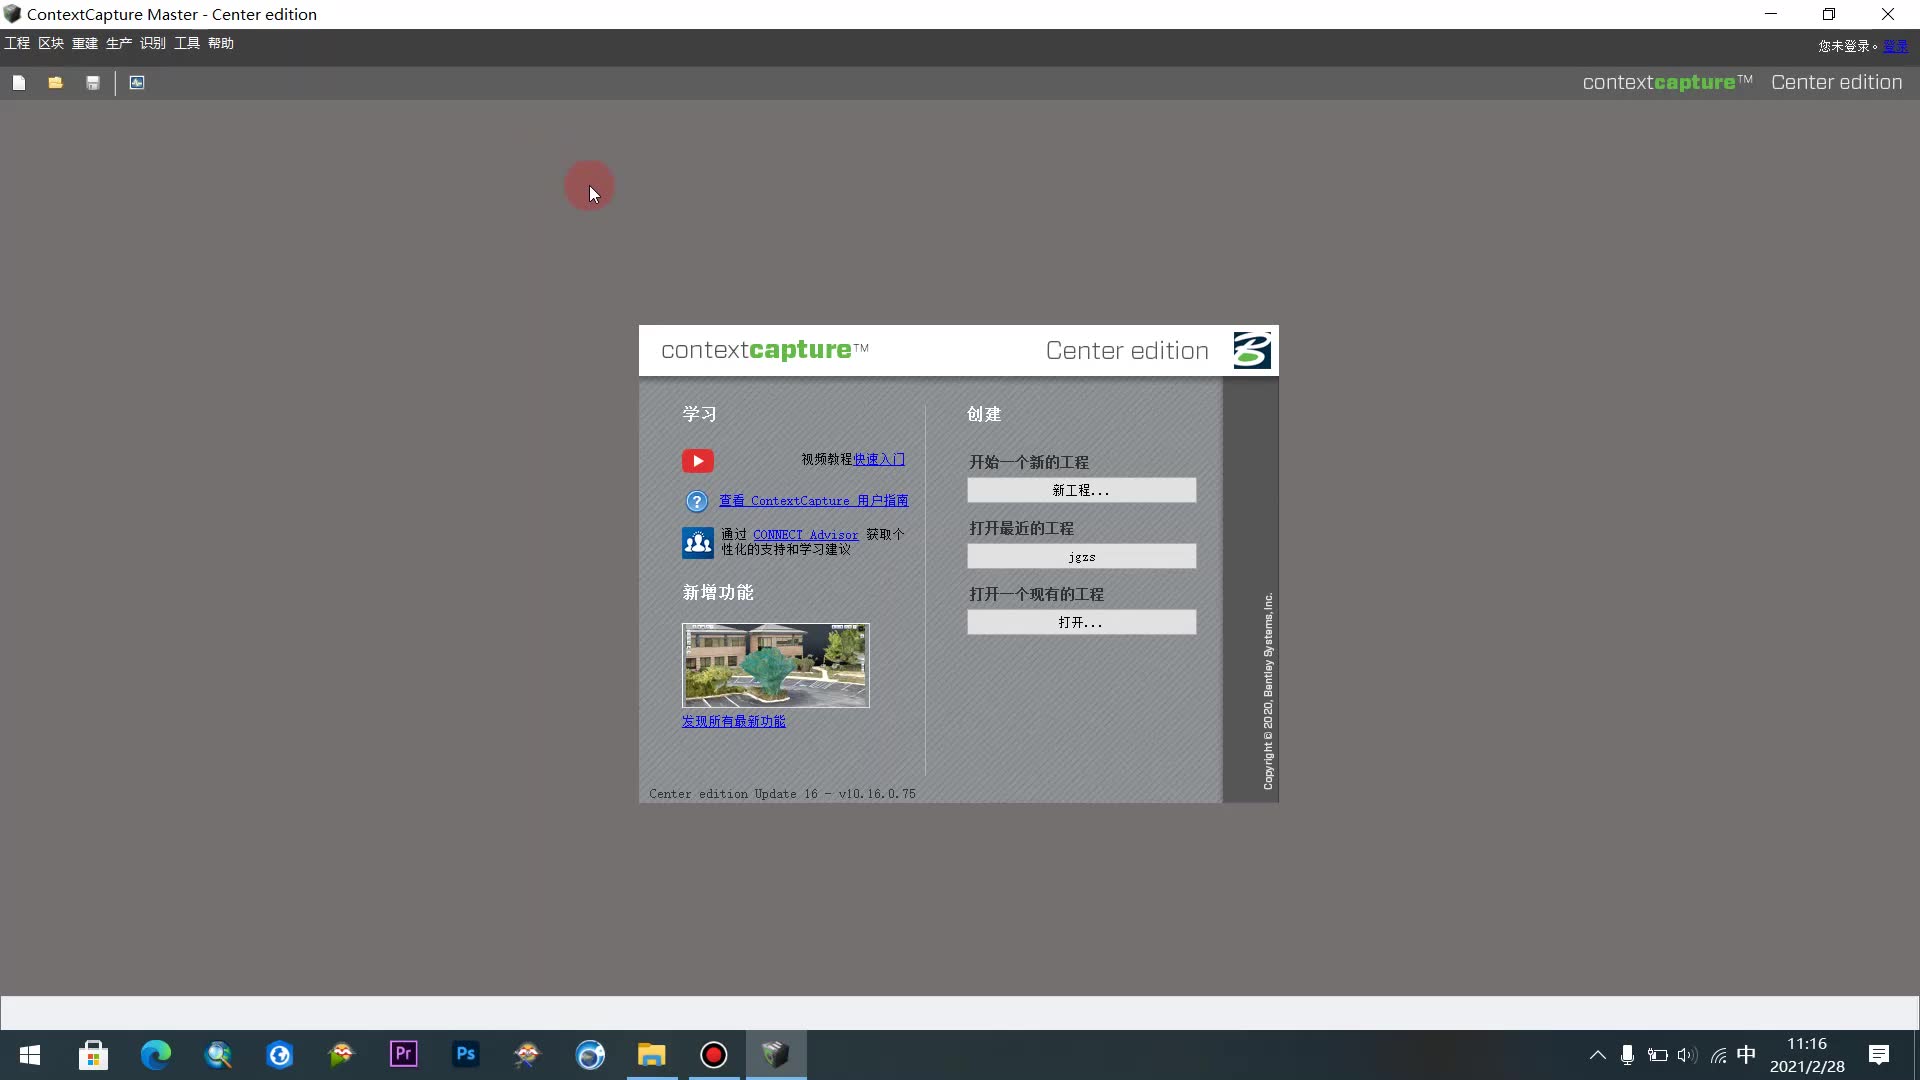
Task: Expand the system tray hidden icons chevron
Action: [x=1597, y=1055]
